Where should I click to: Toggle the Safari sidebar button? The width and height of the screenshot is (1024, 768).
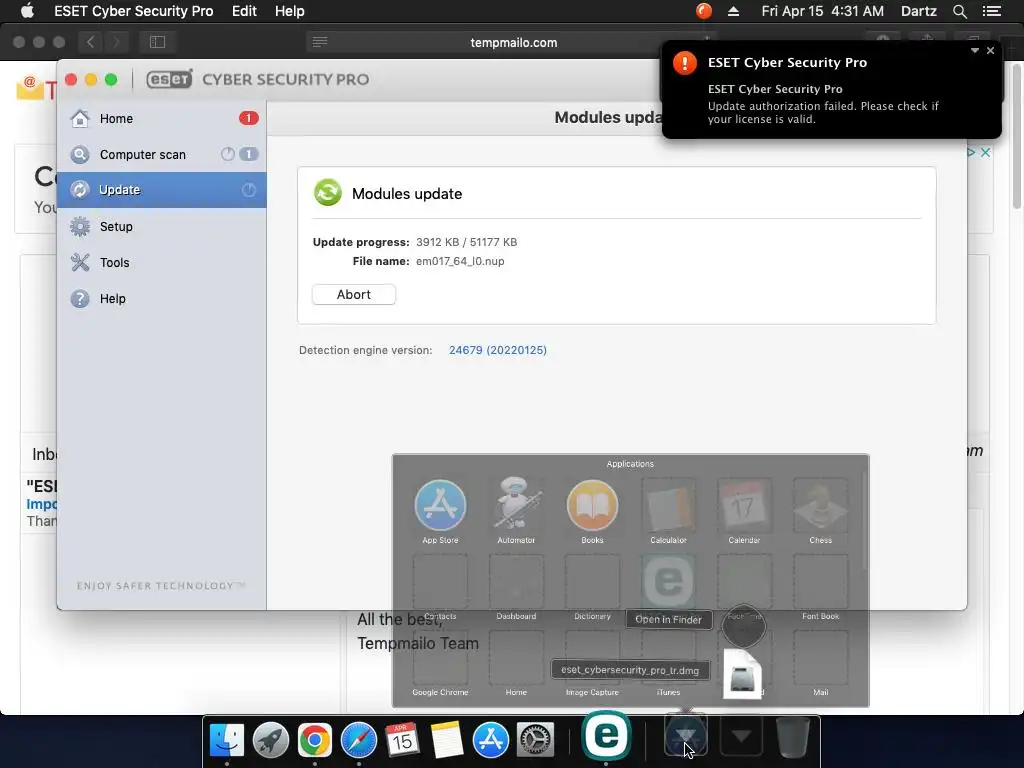tap(157, 42)
